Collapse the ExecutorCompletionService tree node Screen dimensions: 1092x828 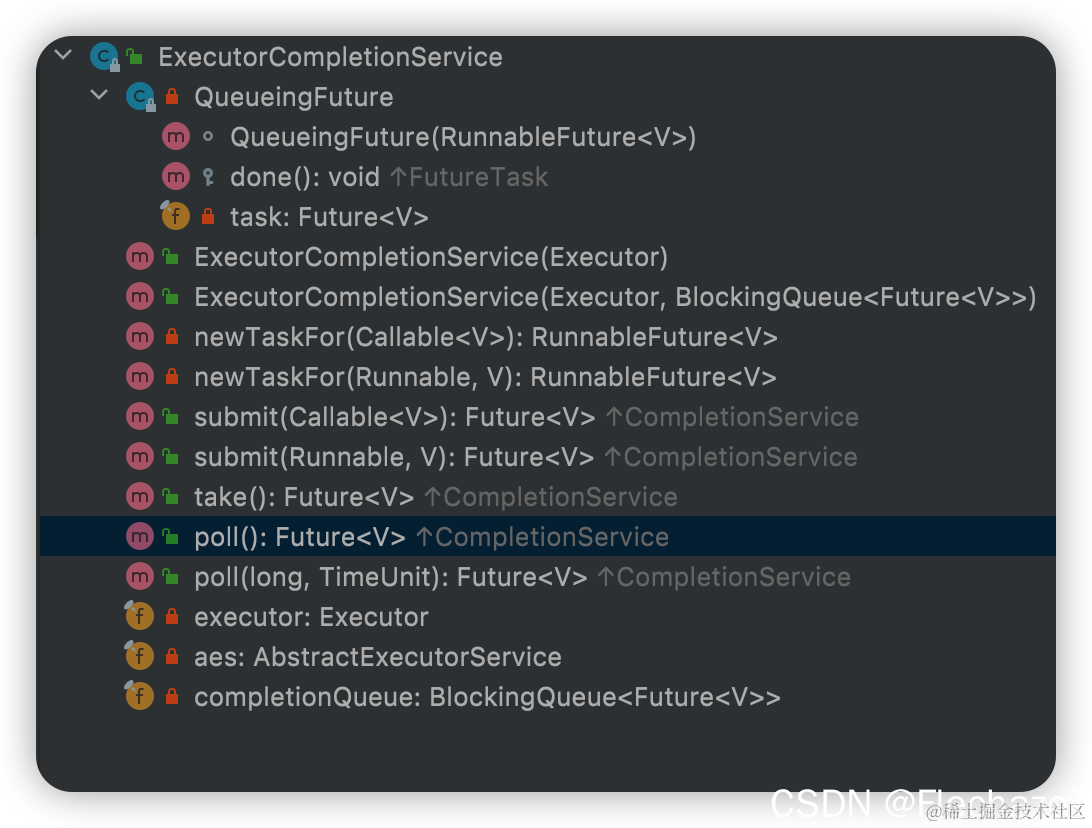[62, 56]
